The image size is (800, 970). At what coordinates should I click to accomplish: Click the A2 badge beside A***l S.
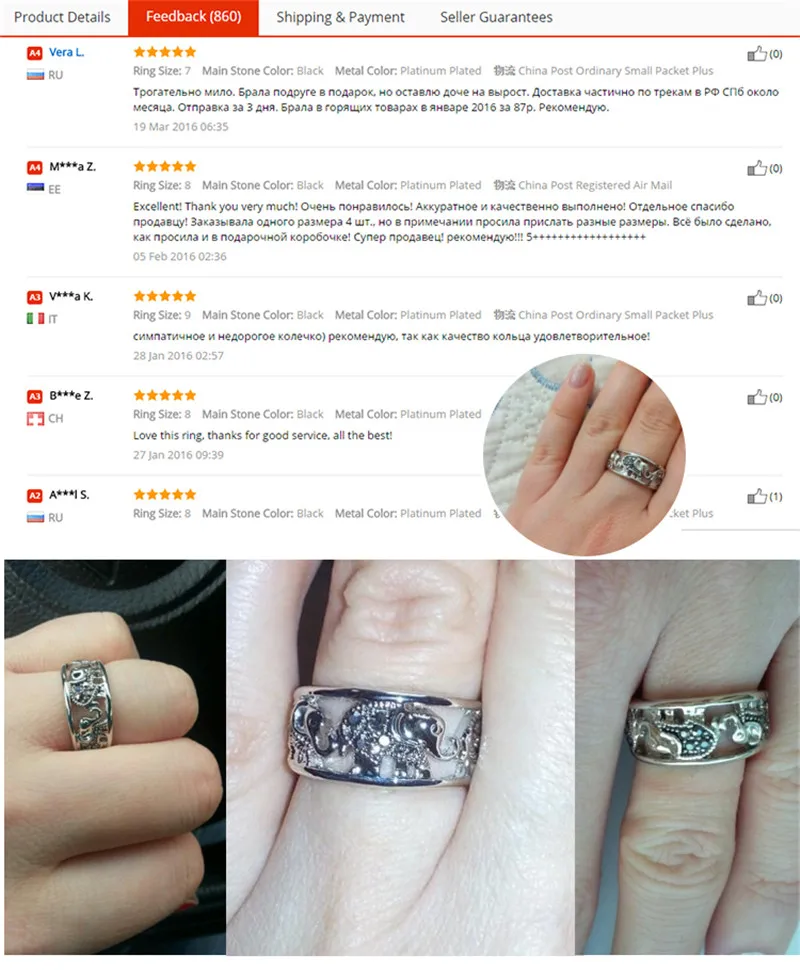[x=35, y=495]
